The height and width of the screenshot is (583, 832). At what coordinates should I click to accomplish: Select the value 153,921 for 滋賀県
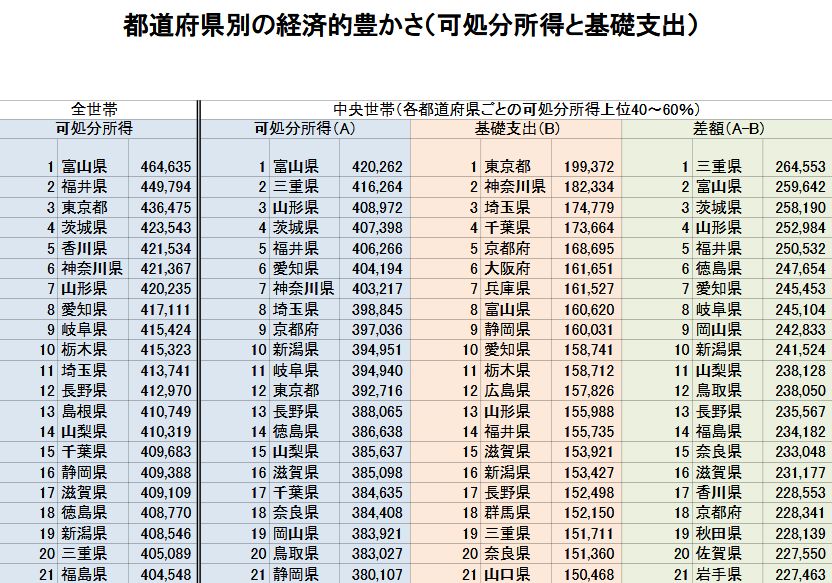589,451
